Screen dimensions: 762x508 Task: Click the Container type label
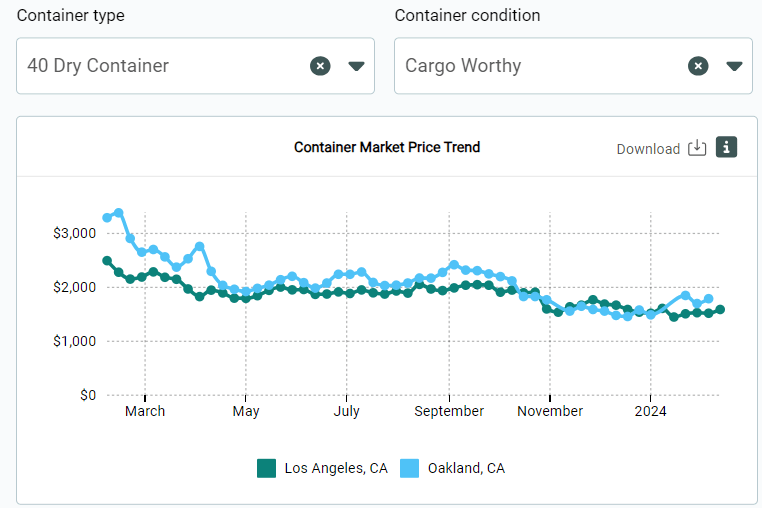tap(70, 16)
